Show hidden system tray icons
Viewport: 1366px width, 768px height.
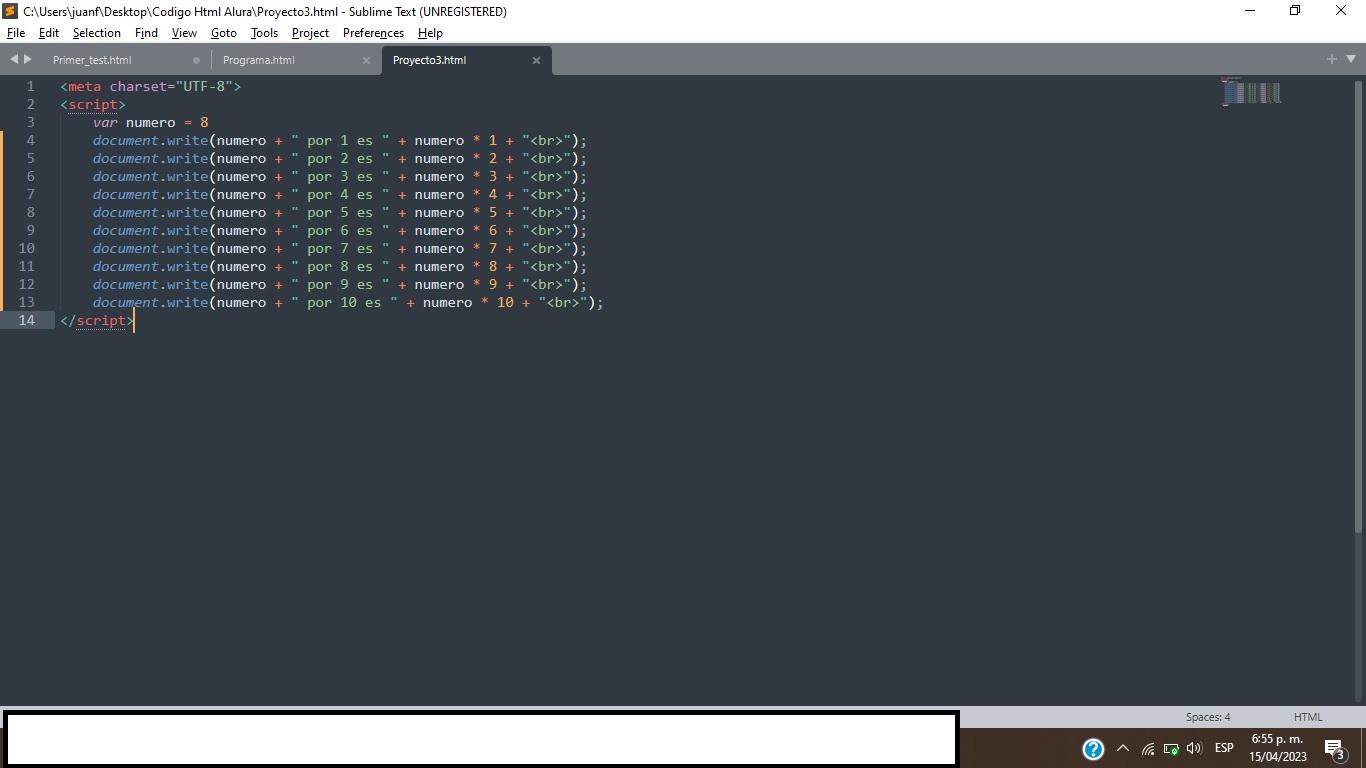coord(1123,748)
